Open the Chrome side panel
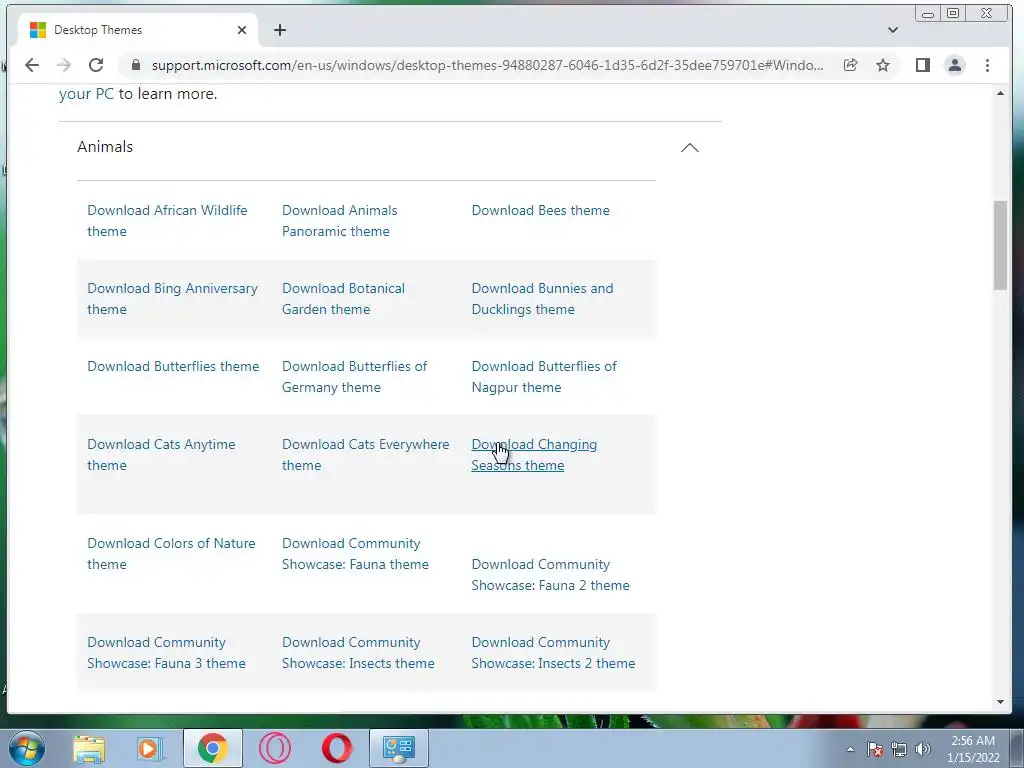1024x768 pixels. click(x=922, y=65)
